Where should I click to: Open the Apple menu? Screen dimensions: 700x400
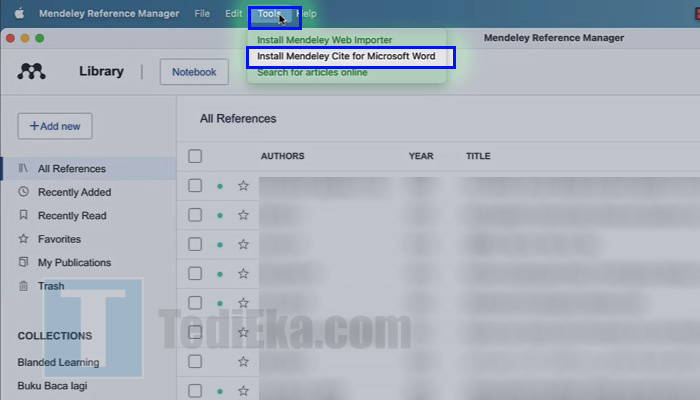pos(19,13)
